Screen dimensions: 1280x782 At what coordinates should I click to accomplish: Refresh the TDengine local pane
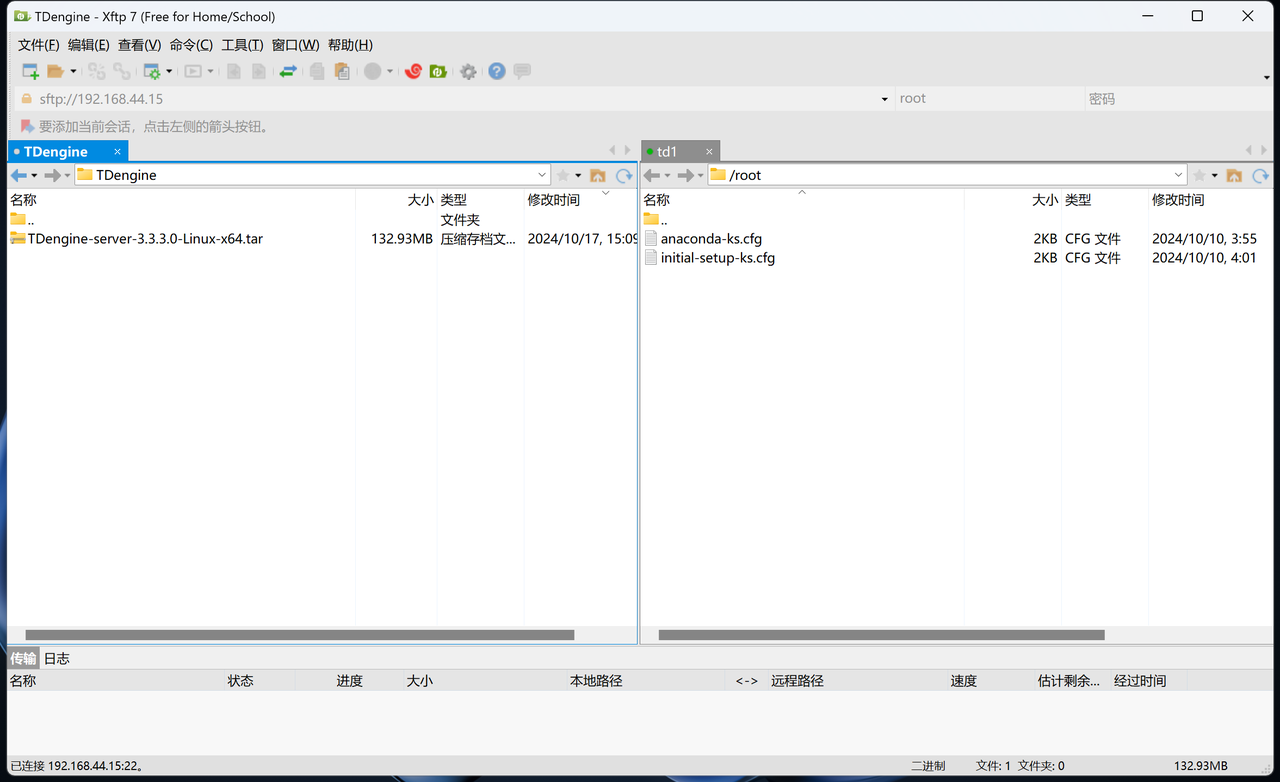click(624, 175)
